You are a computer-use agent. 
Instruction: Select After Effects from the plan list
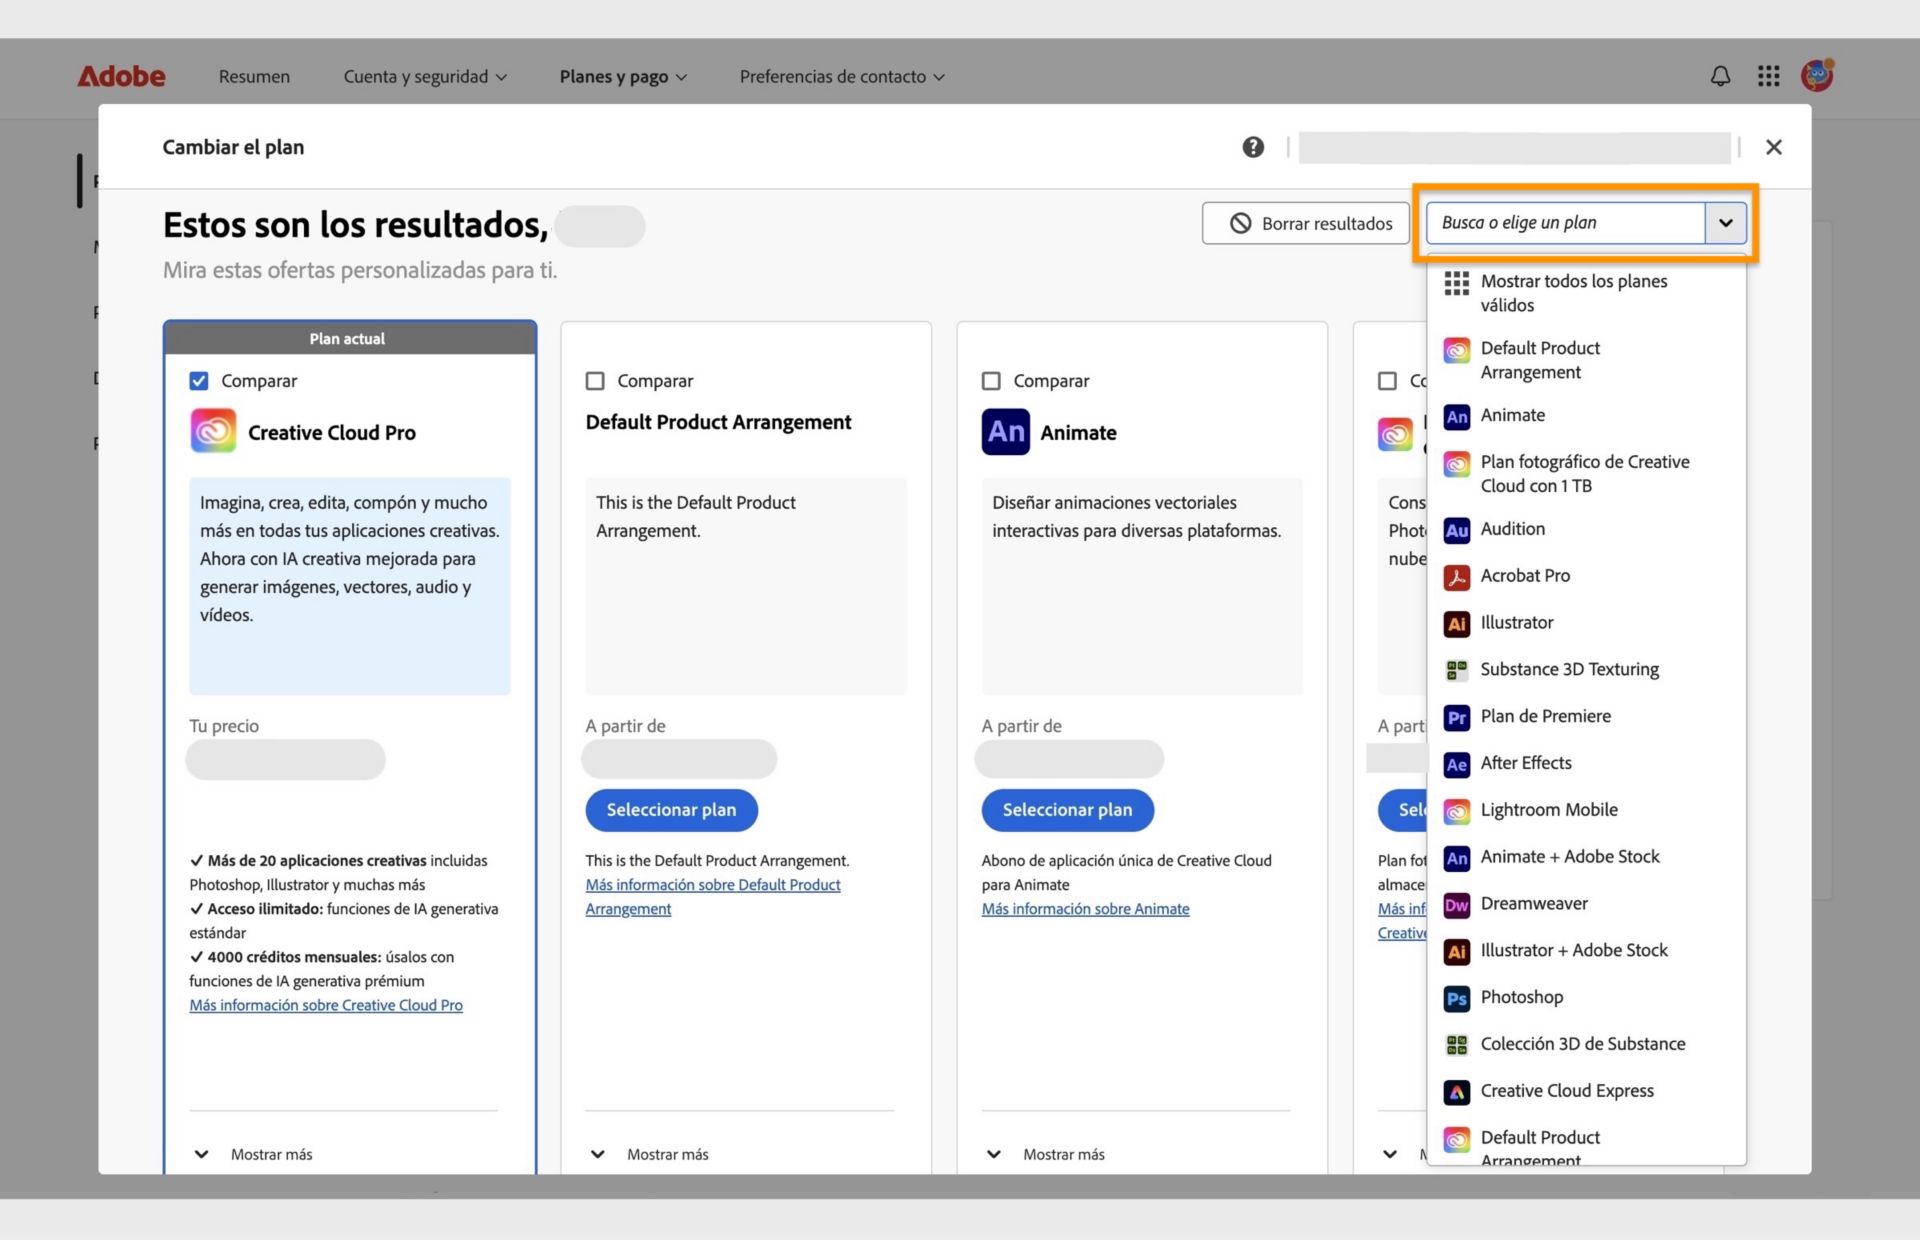tap(1525, 763)
